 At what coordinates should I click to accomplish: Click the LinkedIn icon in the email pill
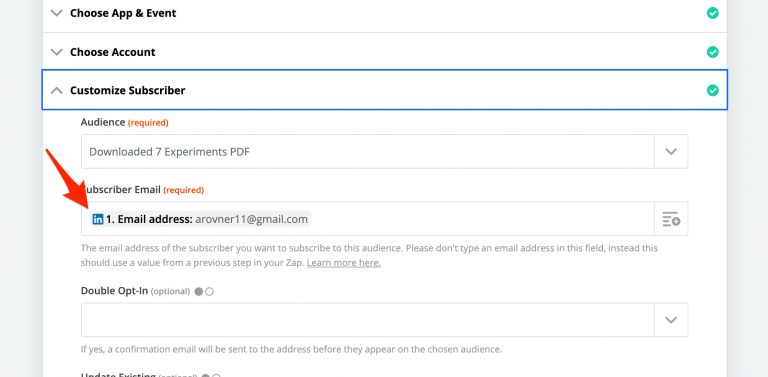[x=98, y=219]
